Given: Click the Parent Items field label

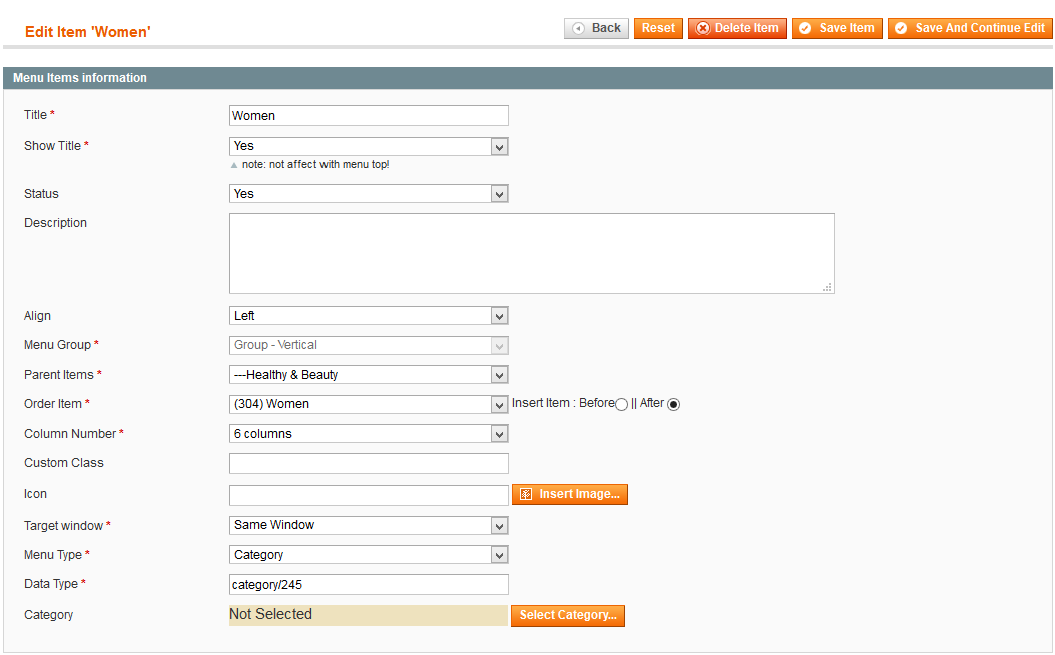Looking at the screenshot, I should (x=59, y=374).
